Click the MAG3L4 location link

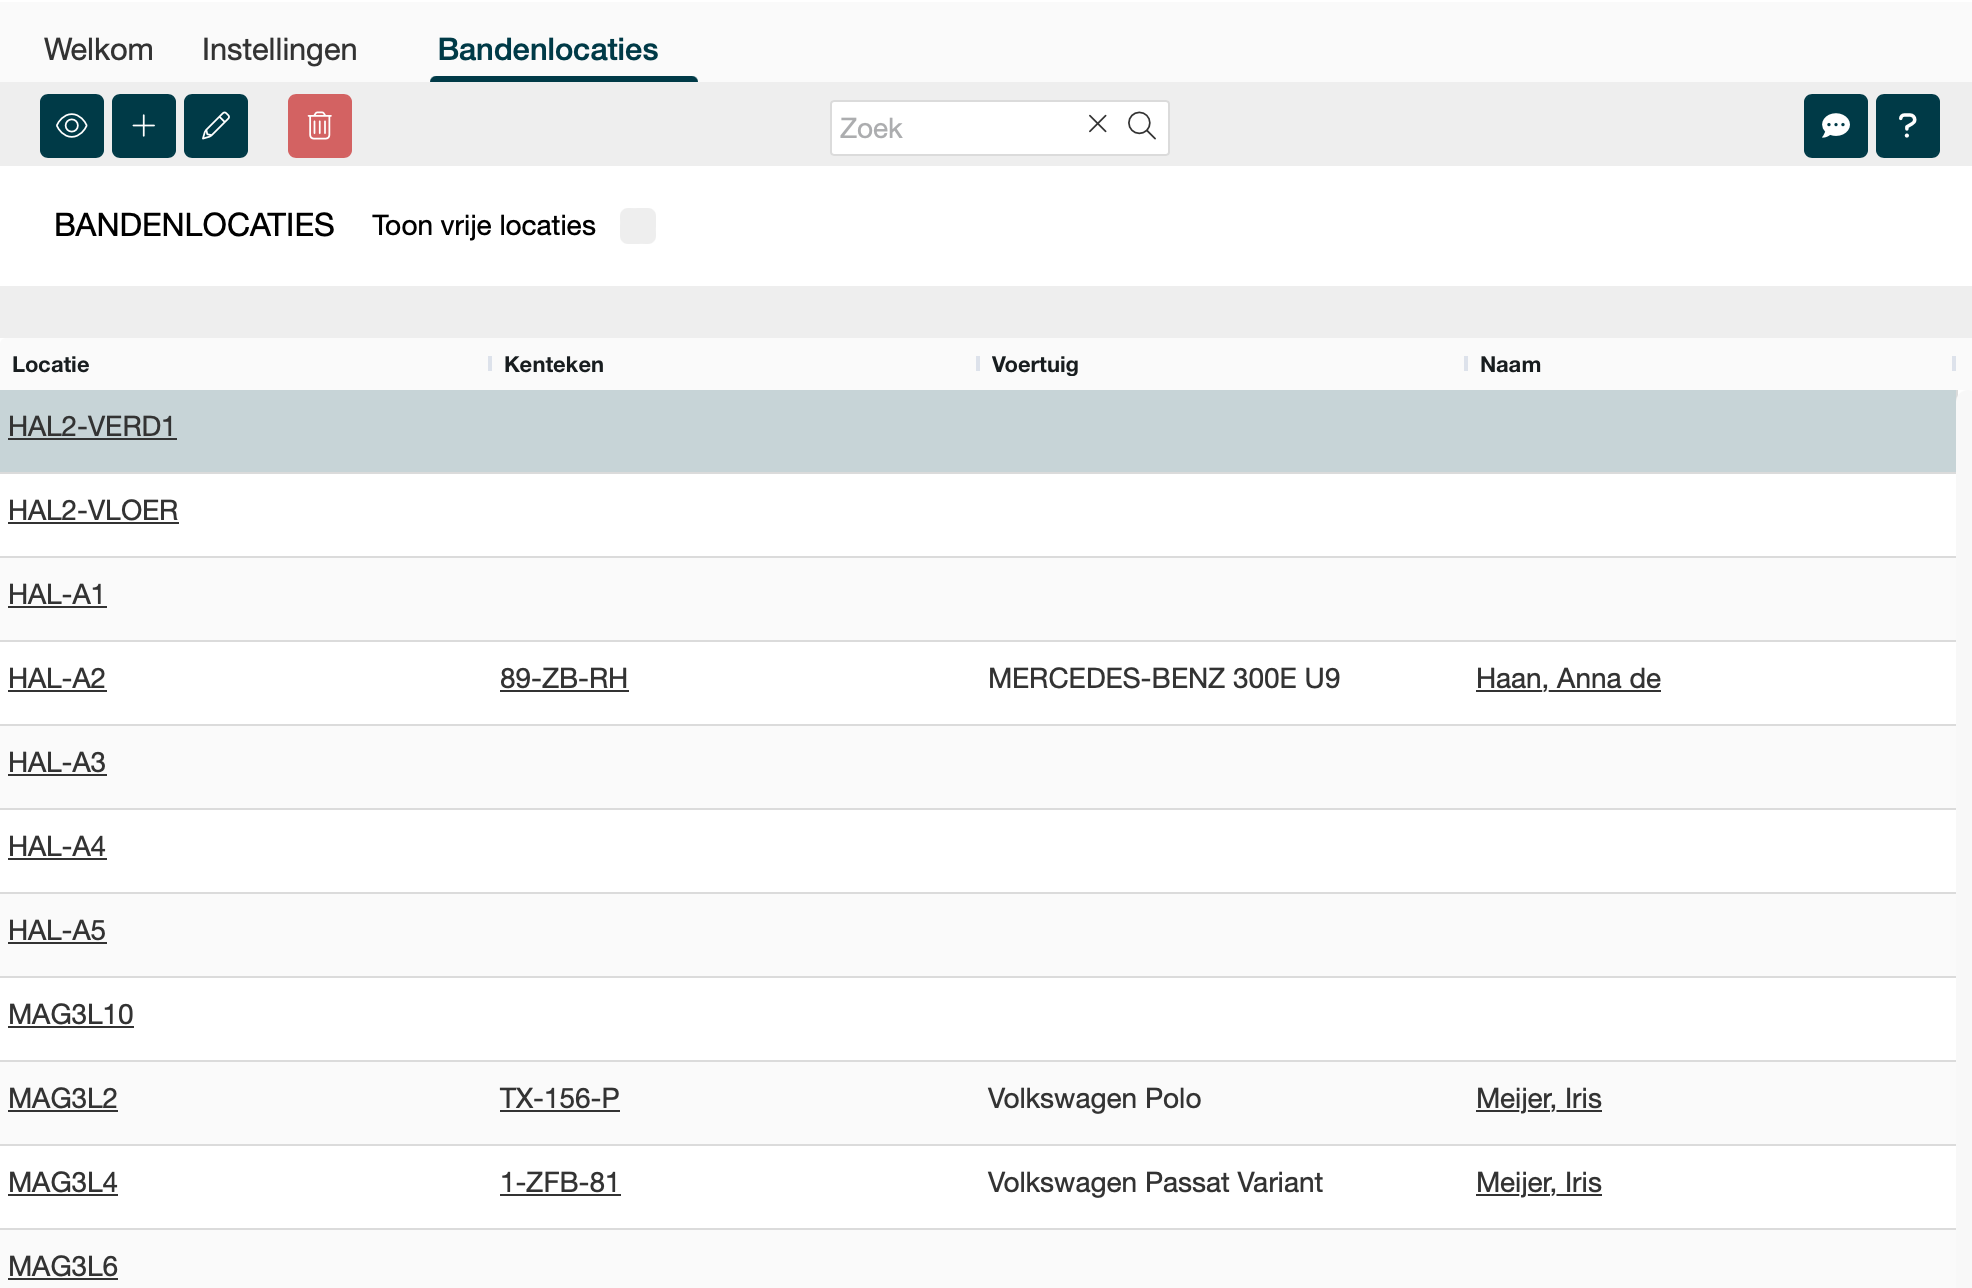[63, 1183]
